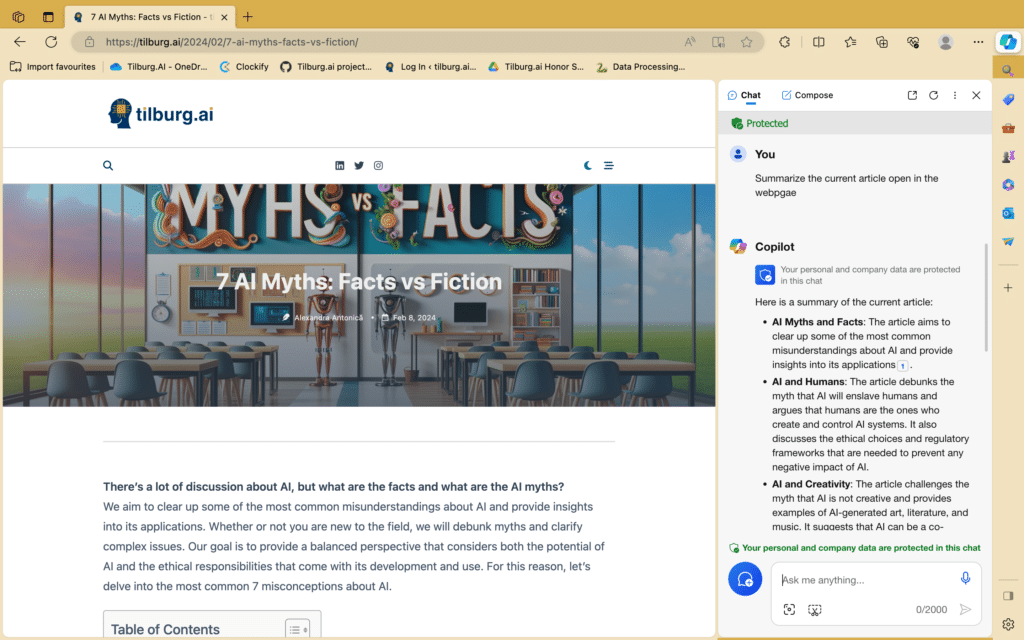Click the add screenshot icon in chat box
The width and height of the screenshot is (1024, 640).
pos(789,609)
